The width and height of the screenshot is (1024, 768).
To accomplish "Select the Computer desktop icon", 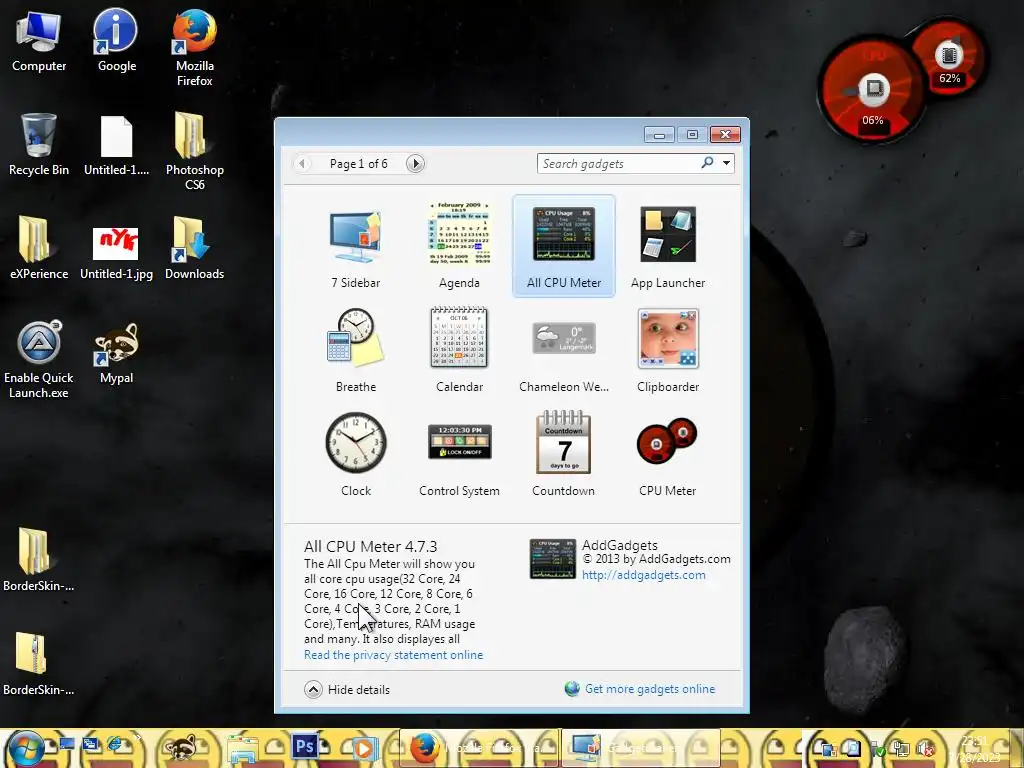I will coord(39,42).
